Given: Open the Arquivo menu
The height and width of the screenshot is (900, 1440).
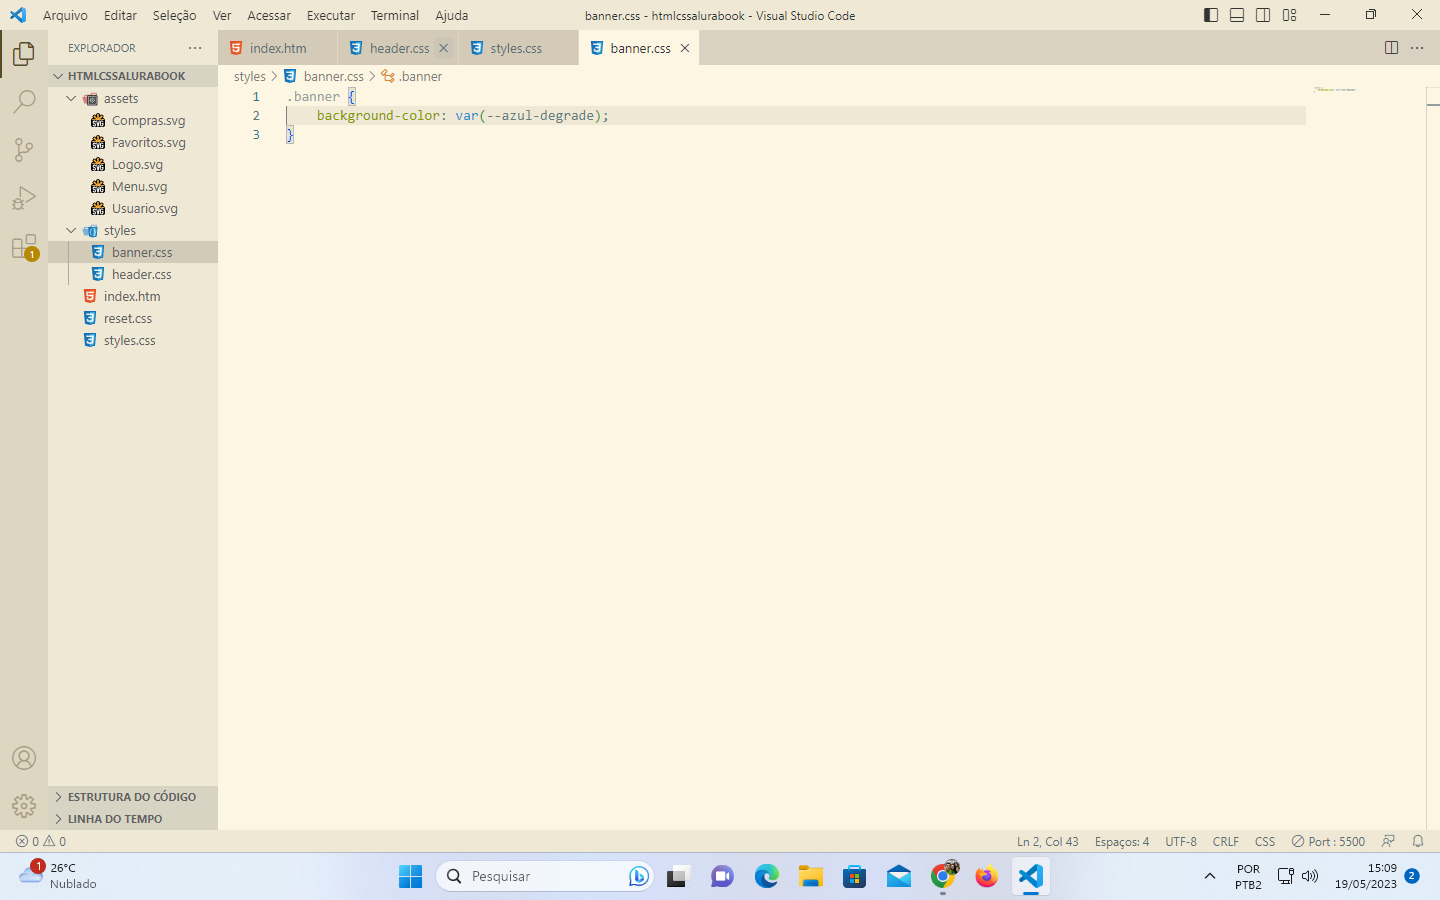Looking at the screenshot, I should [x=65, y=15].
